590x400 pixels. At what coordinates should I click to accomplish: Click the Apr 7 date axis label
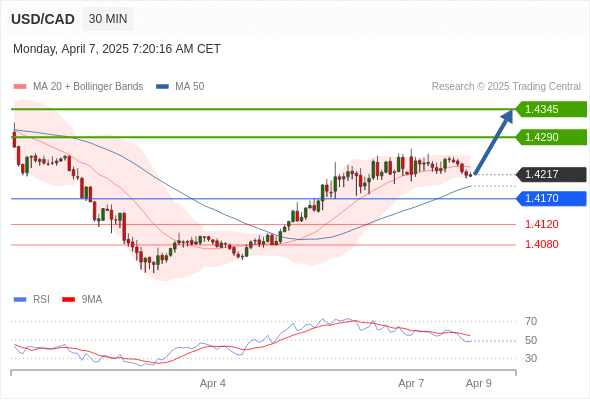pos(411,383)
